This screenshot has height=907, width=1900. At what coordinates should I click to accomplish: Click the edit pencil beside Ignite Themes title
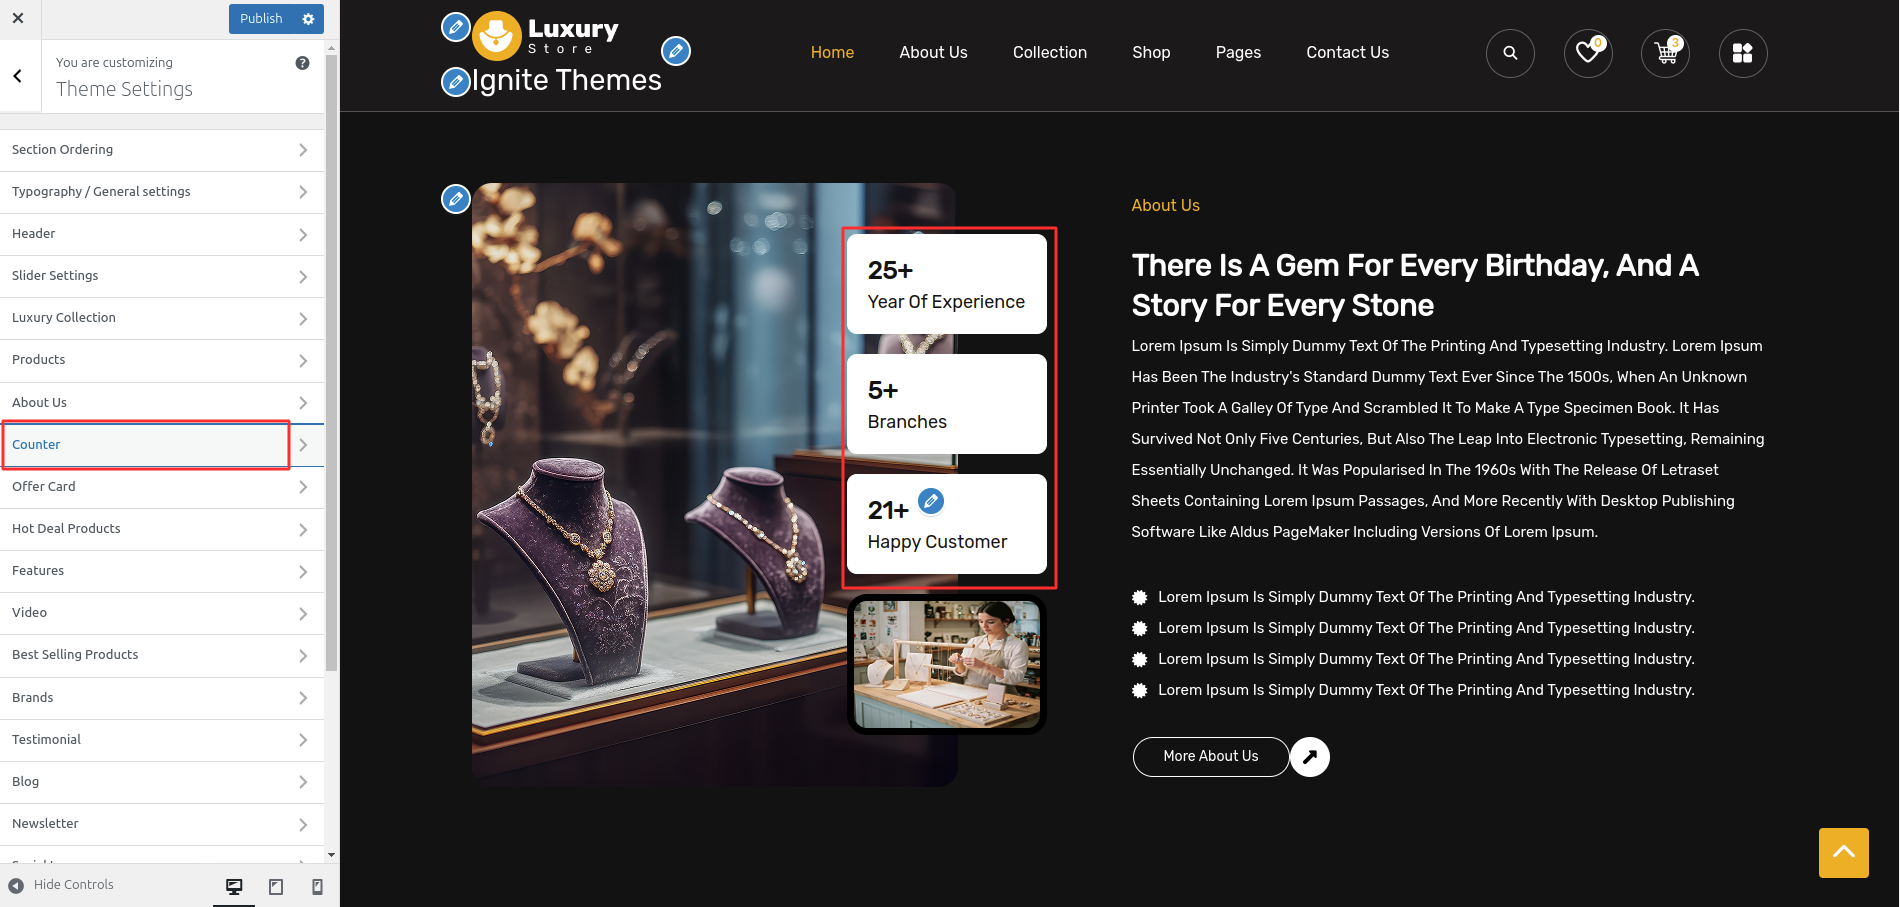tap(456, 81)
